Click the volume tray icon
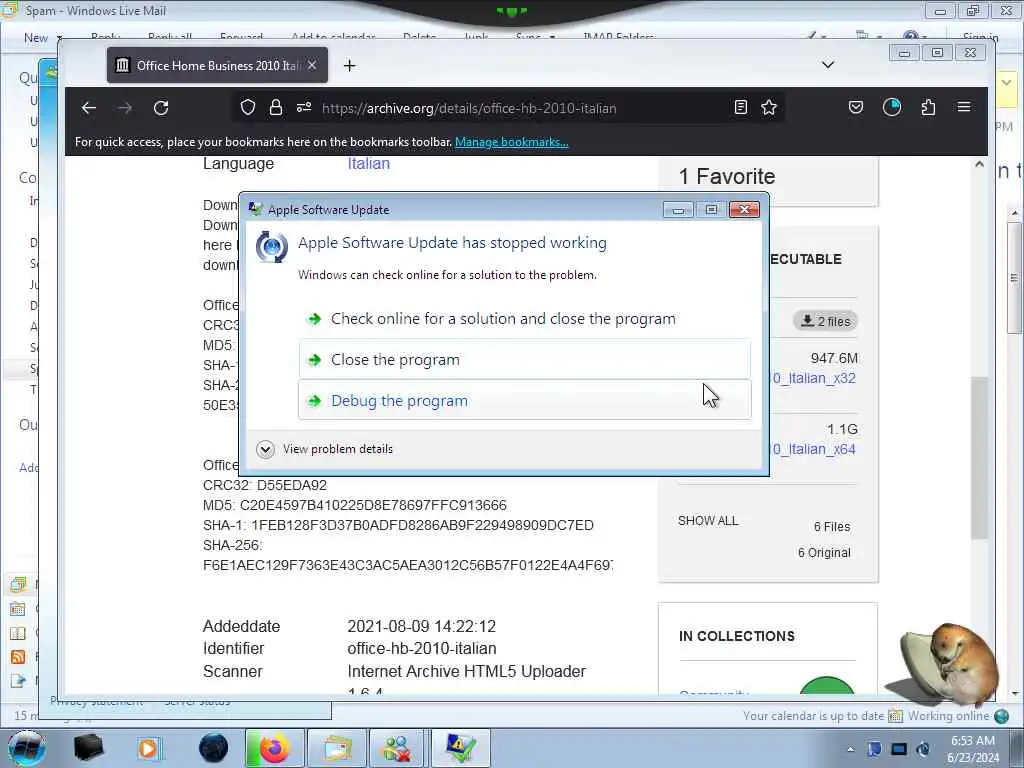 point(923,749)
